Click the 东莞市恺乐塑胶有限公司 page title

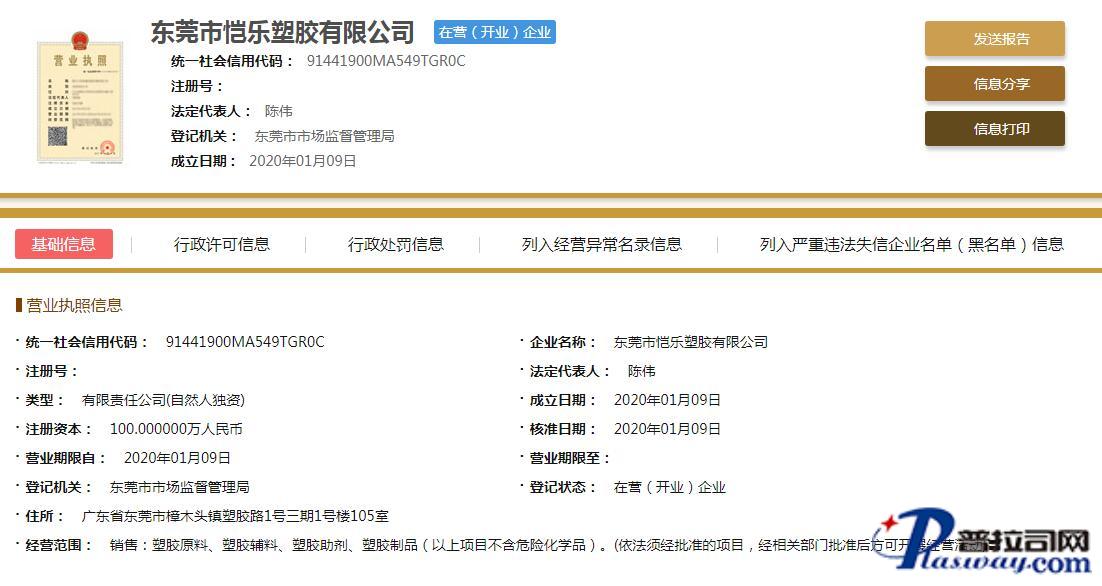click(x=282, y=33)
